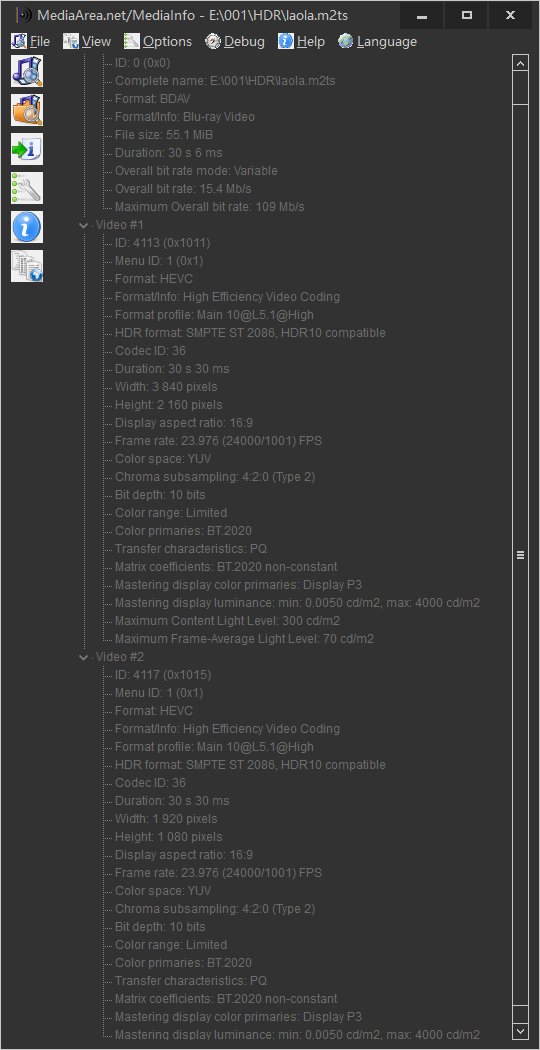This screenshot has width=540, height=1050.
Task: Click the Open Folder toolbar icon
Action: coord(27,110)
